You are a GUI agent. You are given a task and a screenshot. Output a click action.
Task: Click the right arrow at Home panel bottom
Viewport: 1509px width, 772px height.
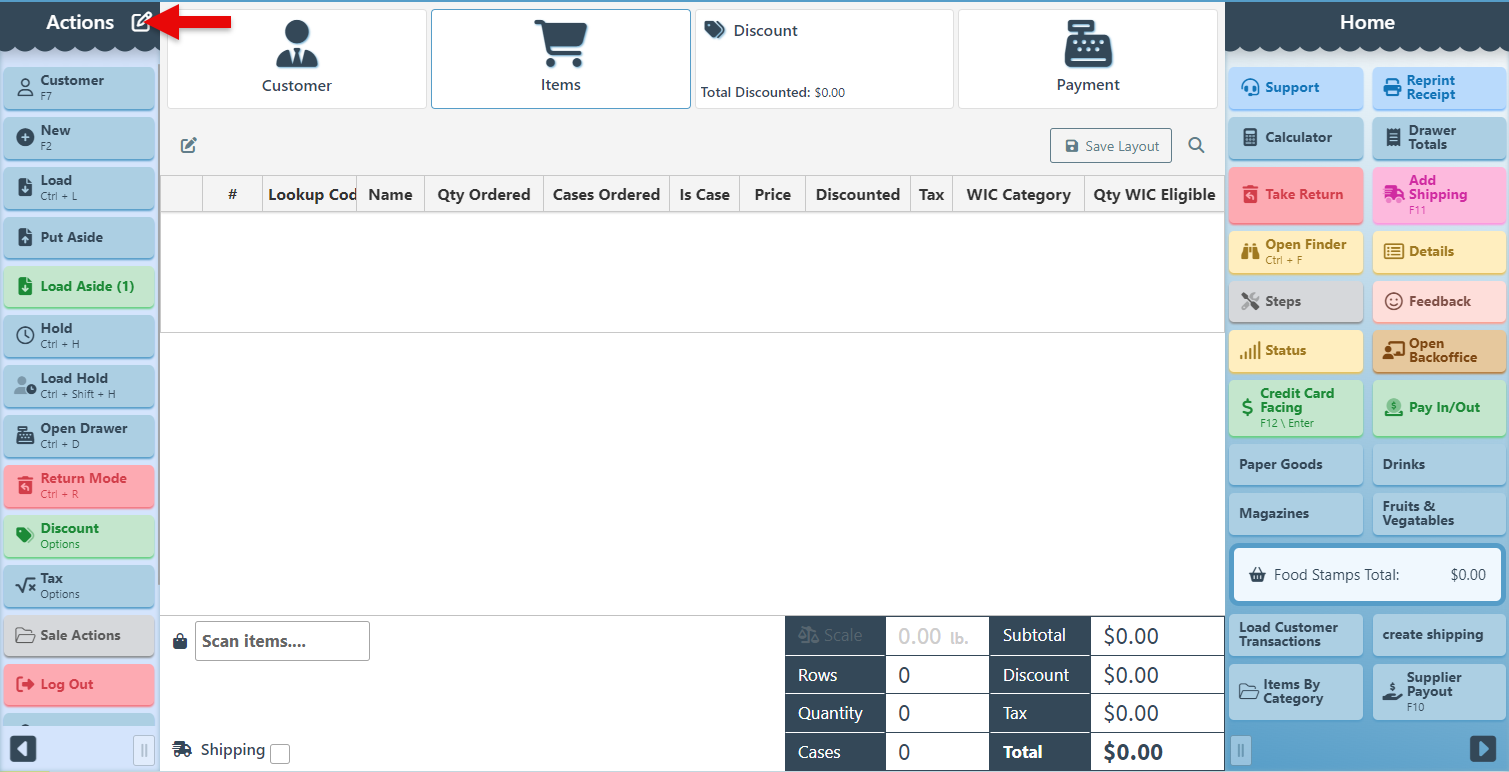[1483, 748]
